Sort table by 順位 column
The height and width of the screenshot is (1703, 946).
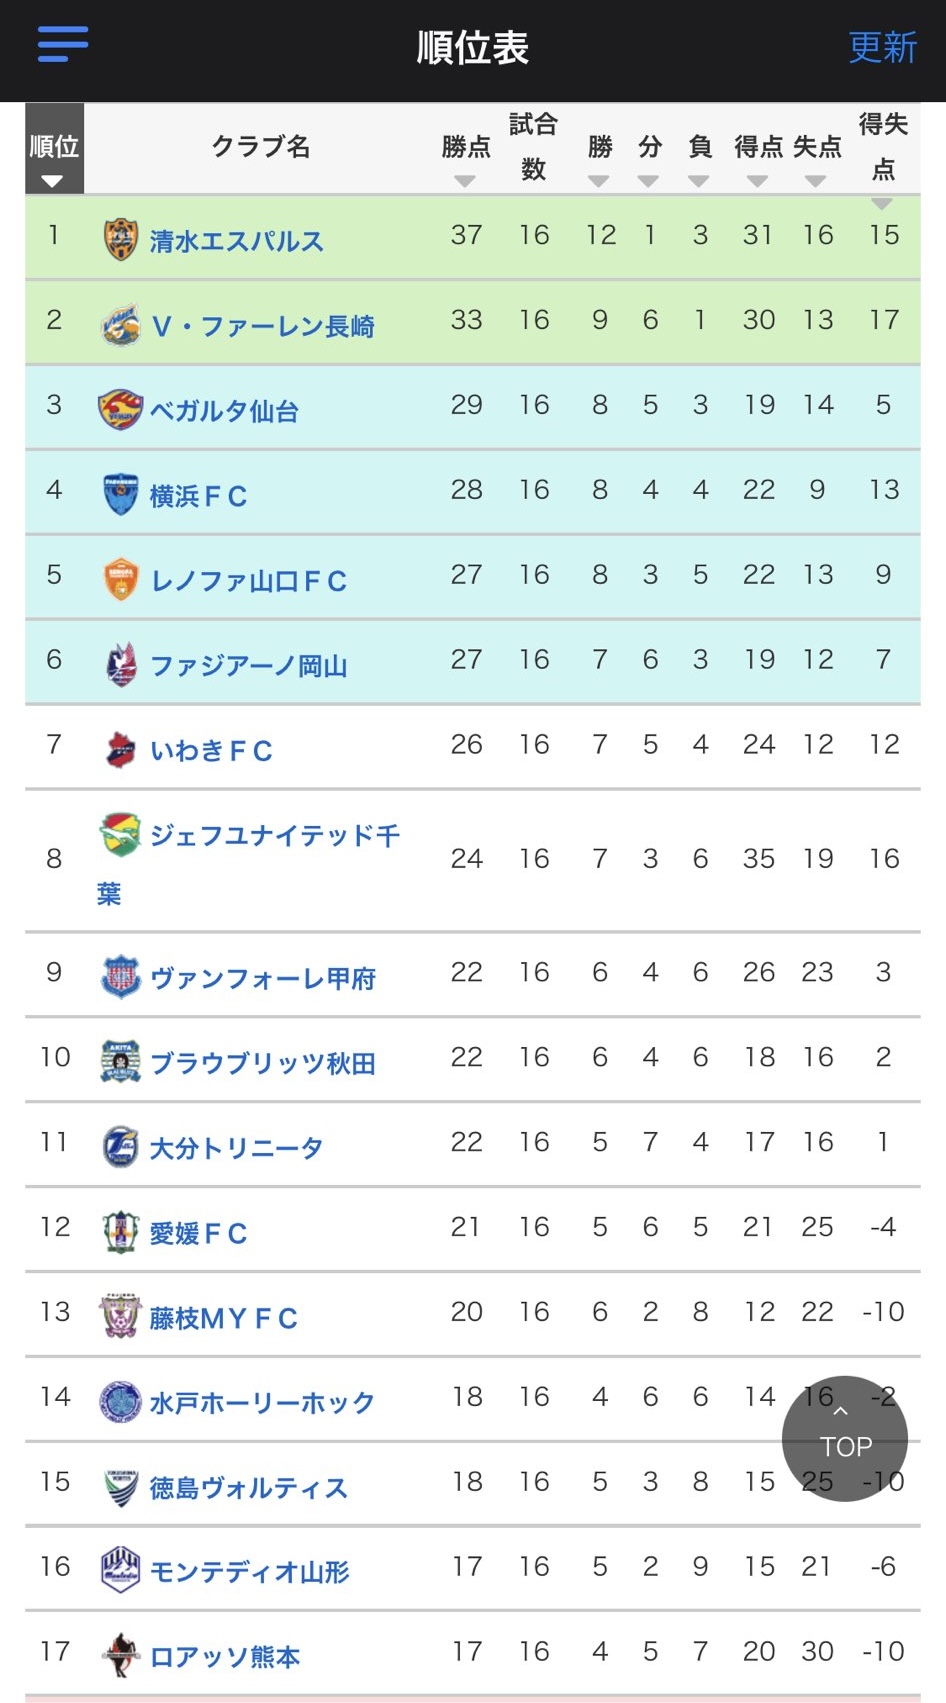[54, 150]
